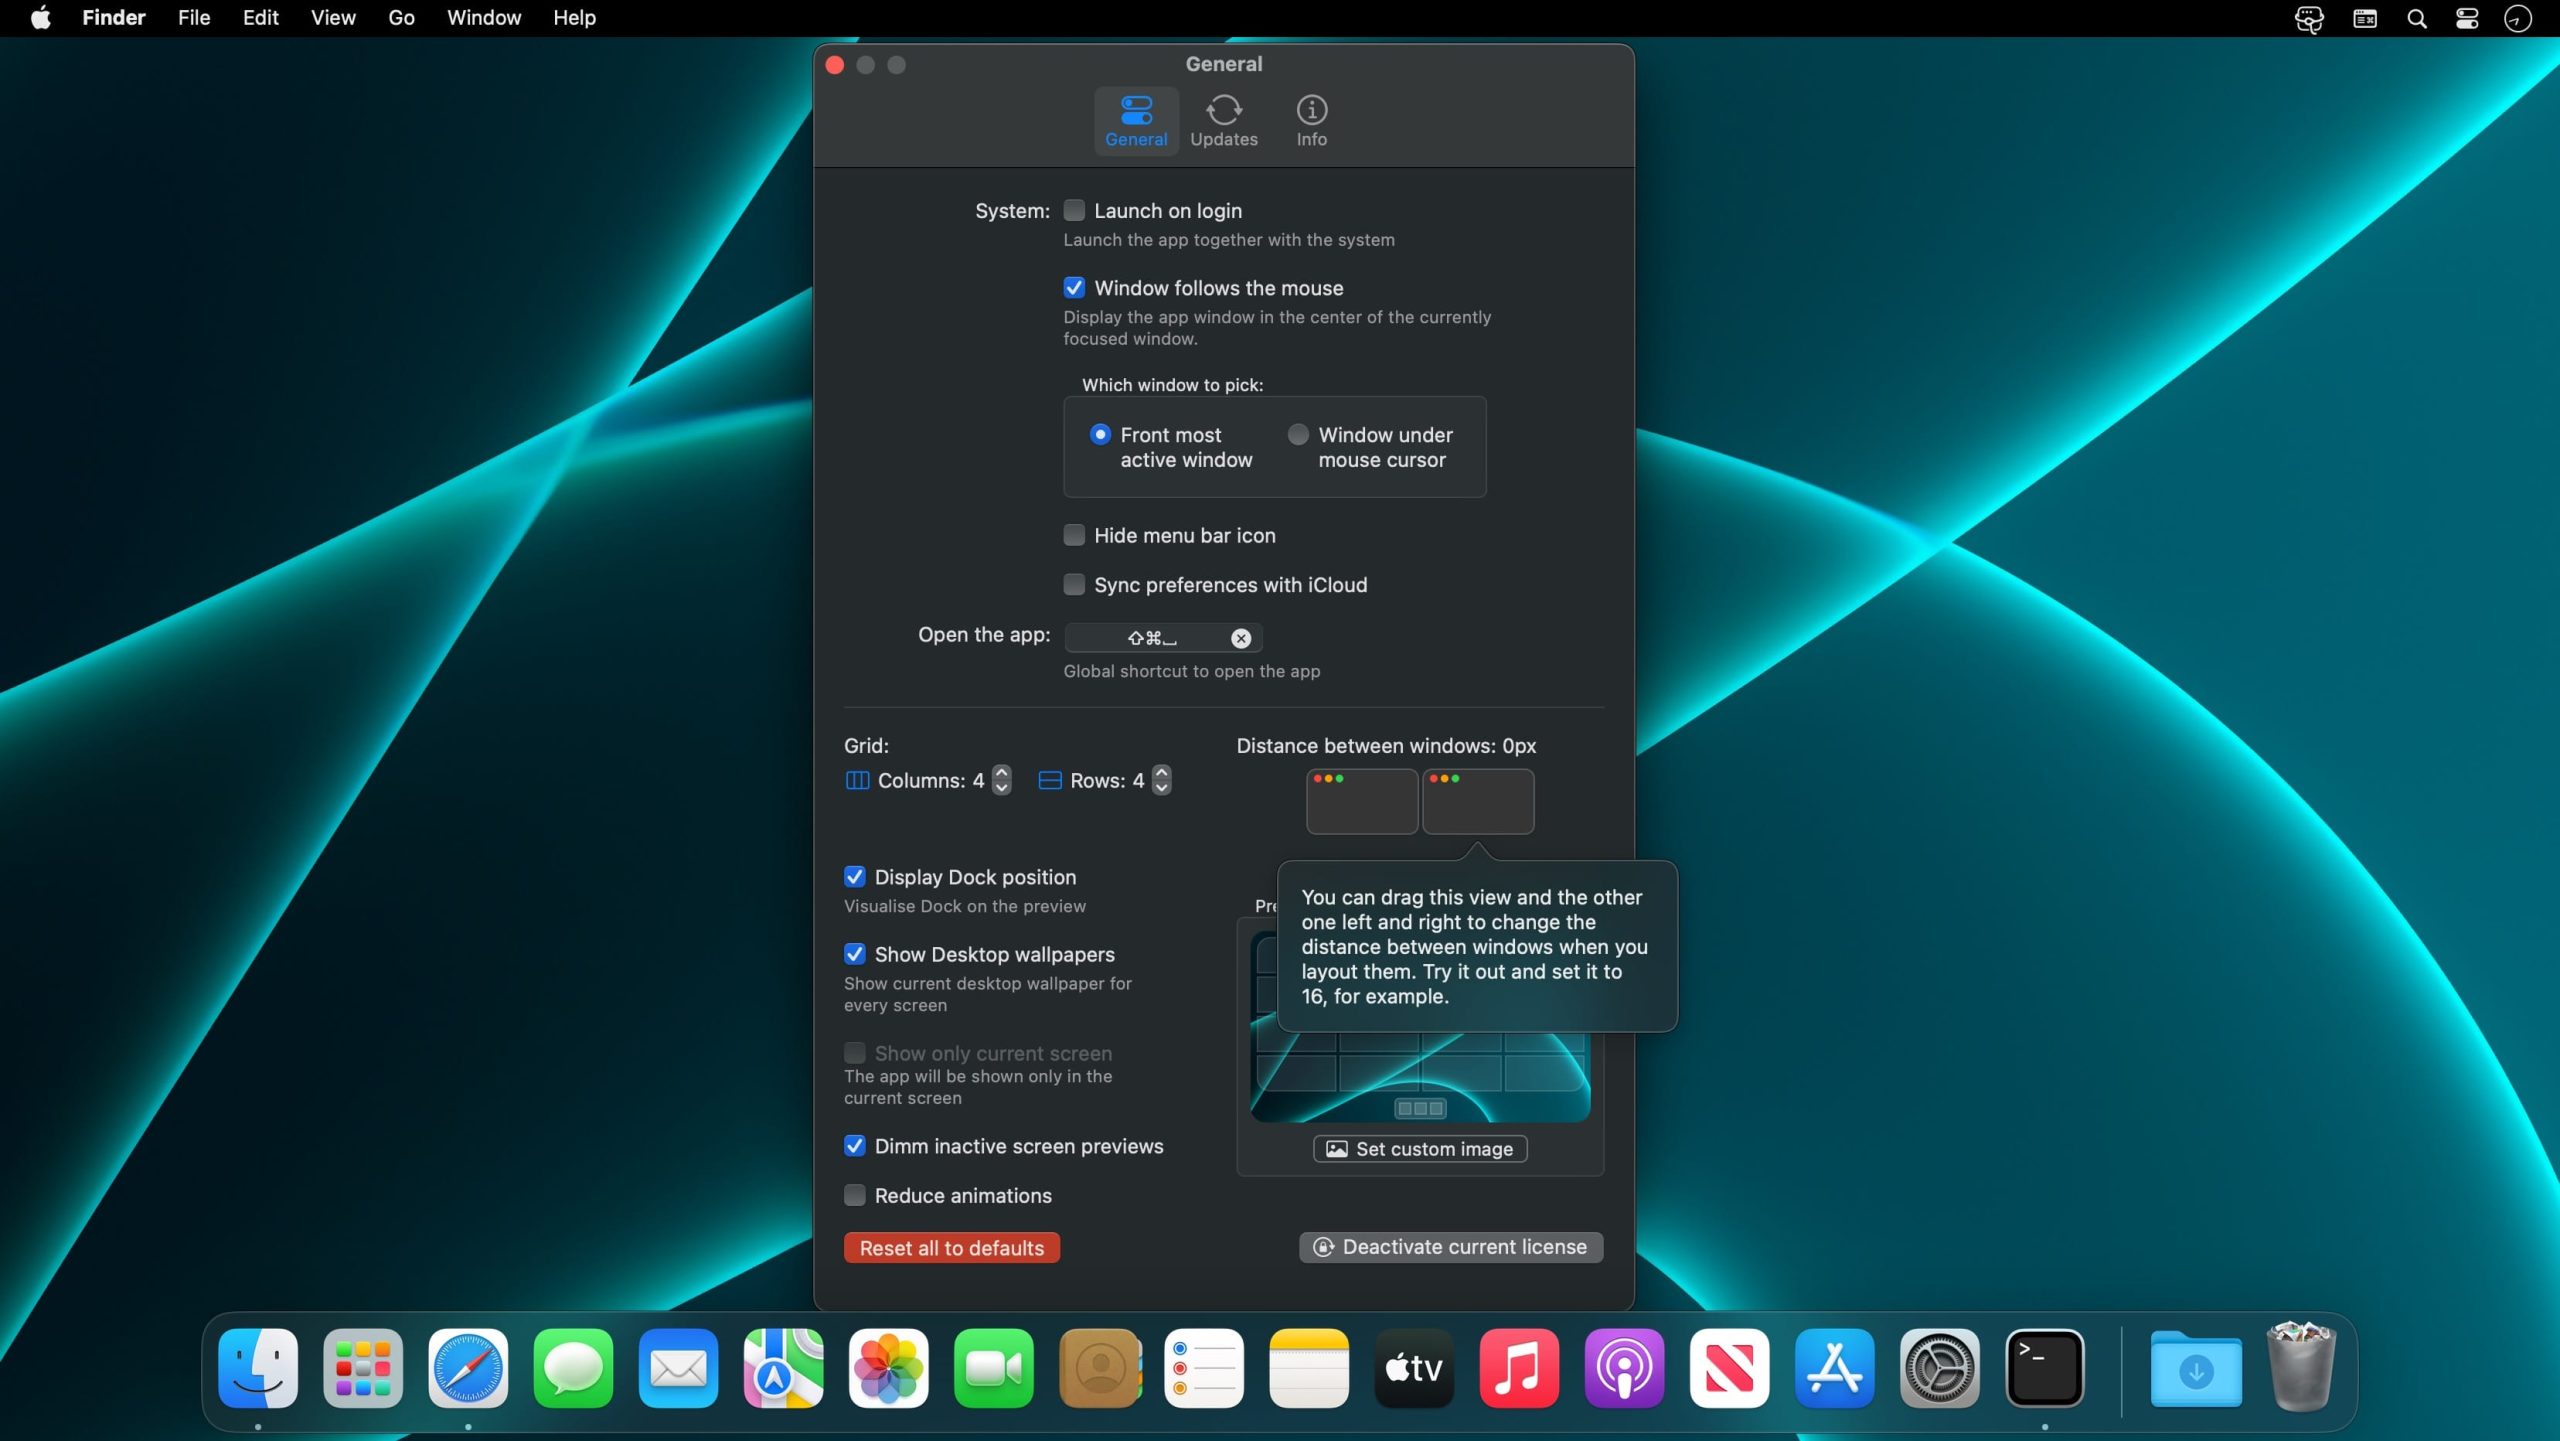2560x1441 pixels.
Task: Select Window under mouse cursor option
Action: (x=1297, y=435)
